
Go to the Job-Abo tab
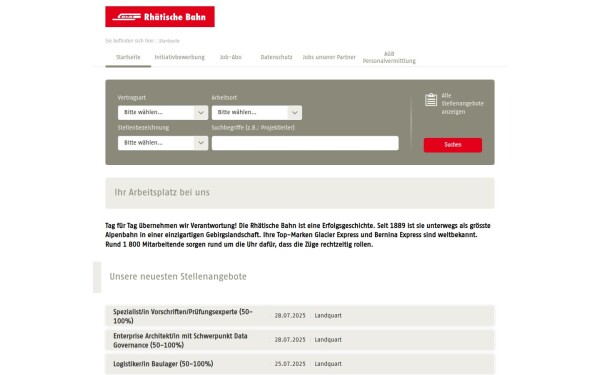tap(230, 57)
